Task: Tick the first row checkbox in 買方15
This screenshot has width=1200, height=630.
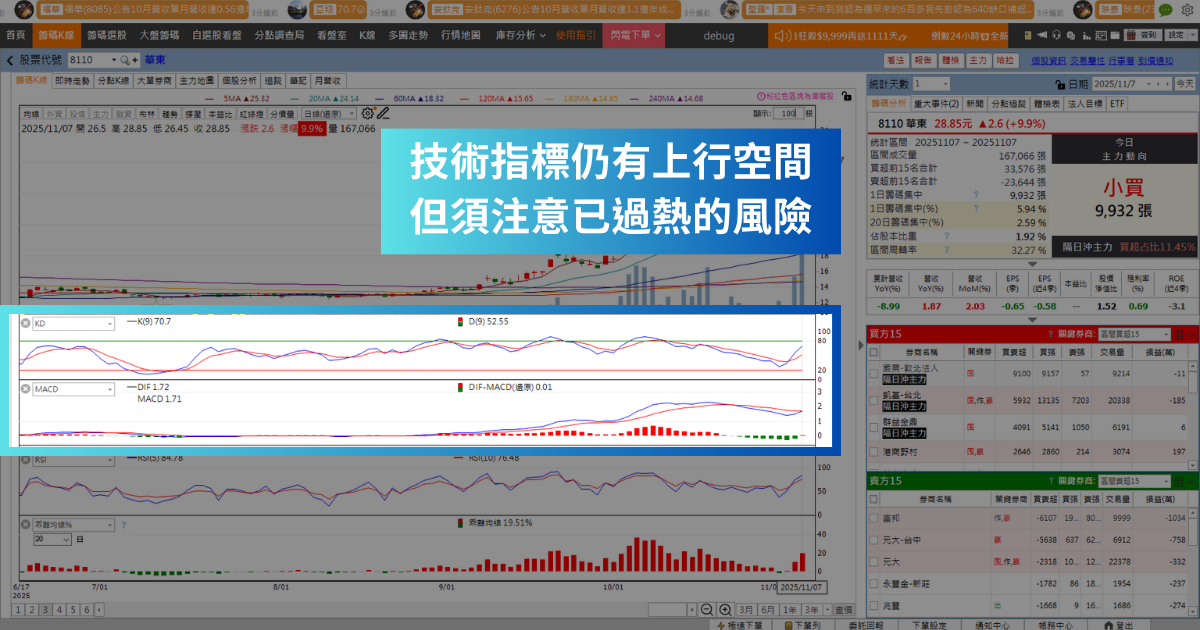Action: [x=874, y=401]
